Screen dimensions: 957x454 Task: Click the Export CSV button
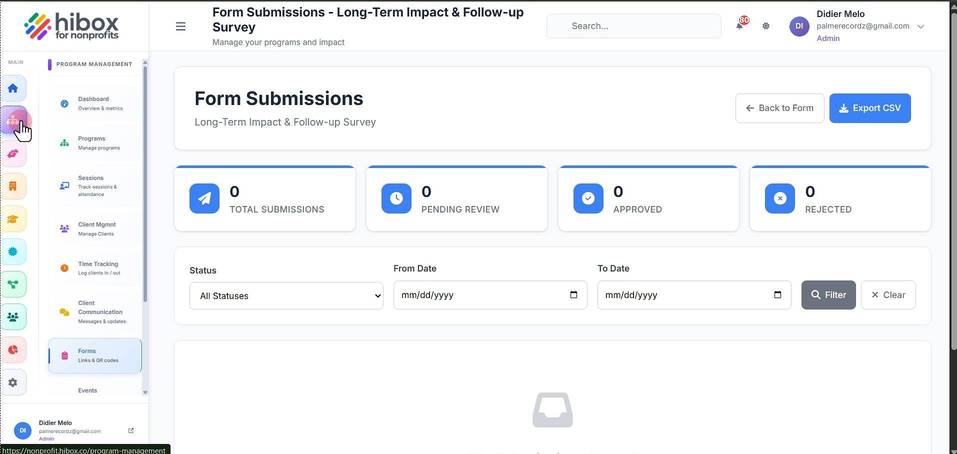coord(870,108)
